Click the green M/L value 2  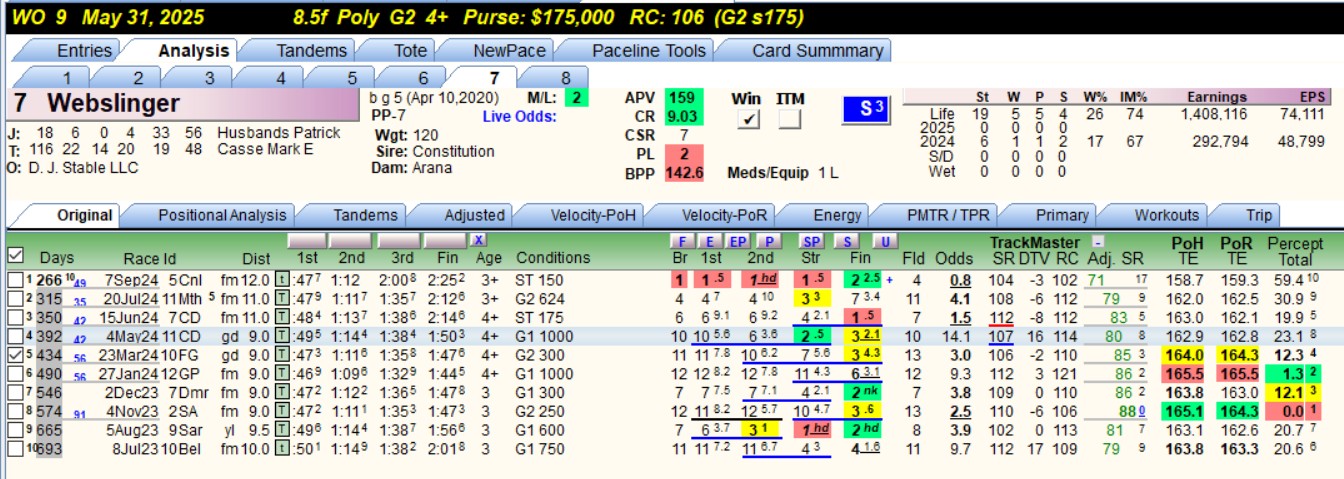click(x=575, y=98)
